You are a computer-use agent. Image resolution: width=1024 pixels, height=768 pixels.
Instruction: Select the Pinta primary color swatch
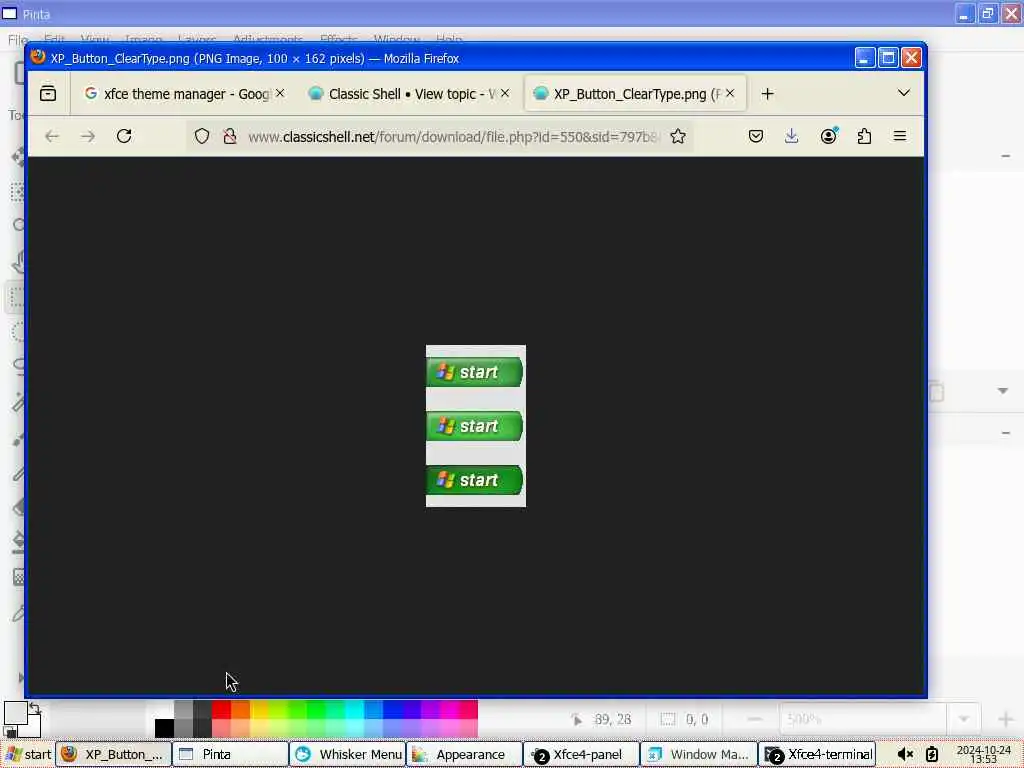point(15,712)
